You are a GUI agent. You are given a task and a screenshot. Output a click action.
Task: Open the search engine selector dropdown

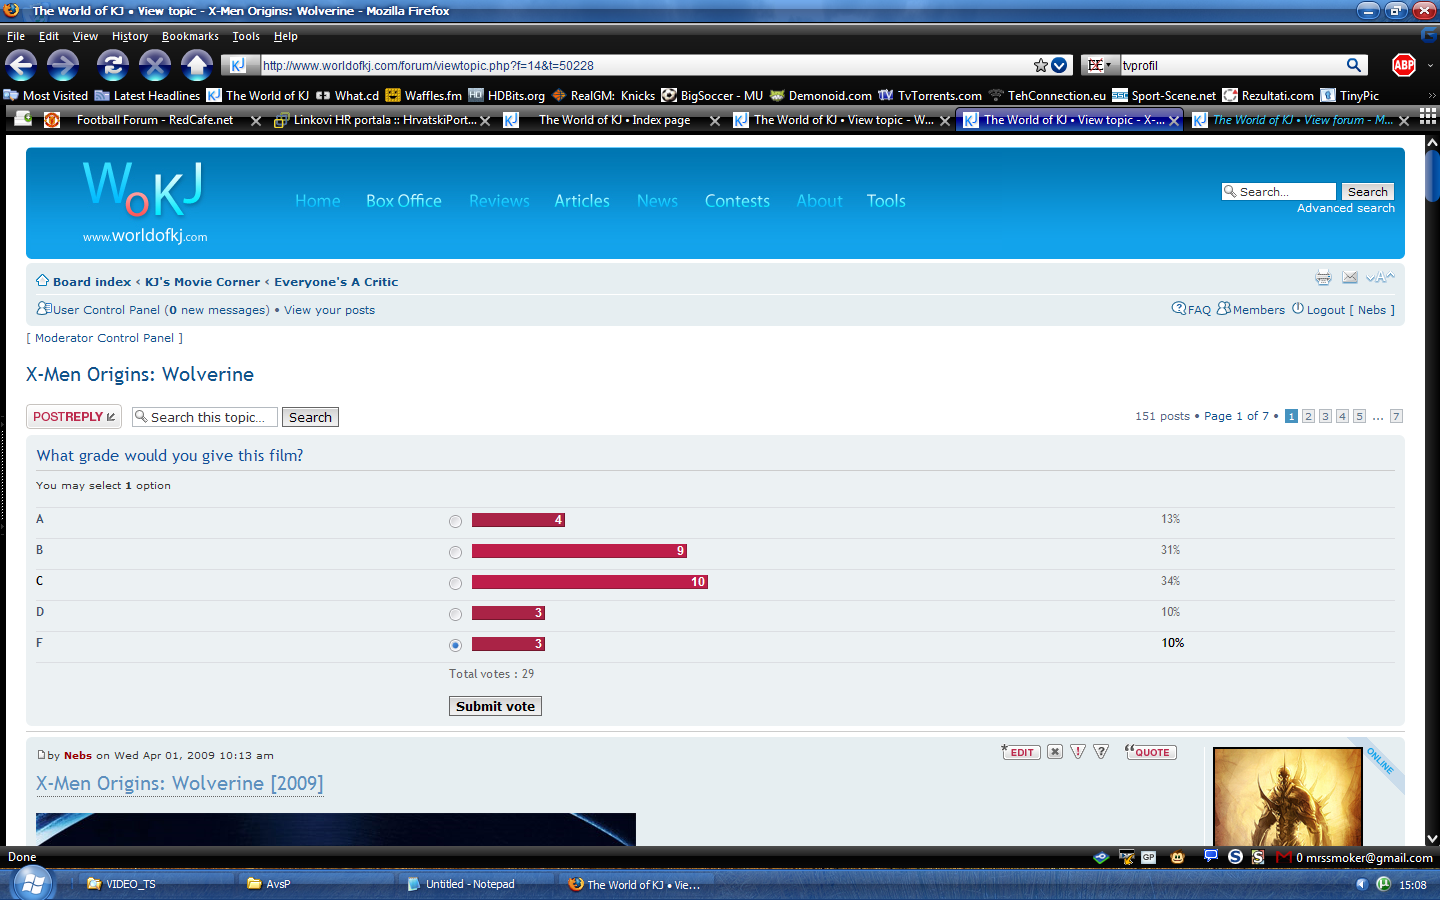pos(1100,65)
